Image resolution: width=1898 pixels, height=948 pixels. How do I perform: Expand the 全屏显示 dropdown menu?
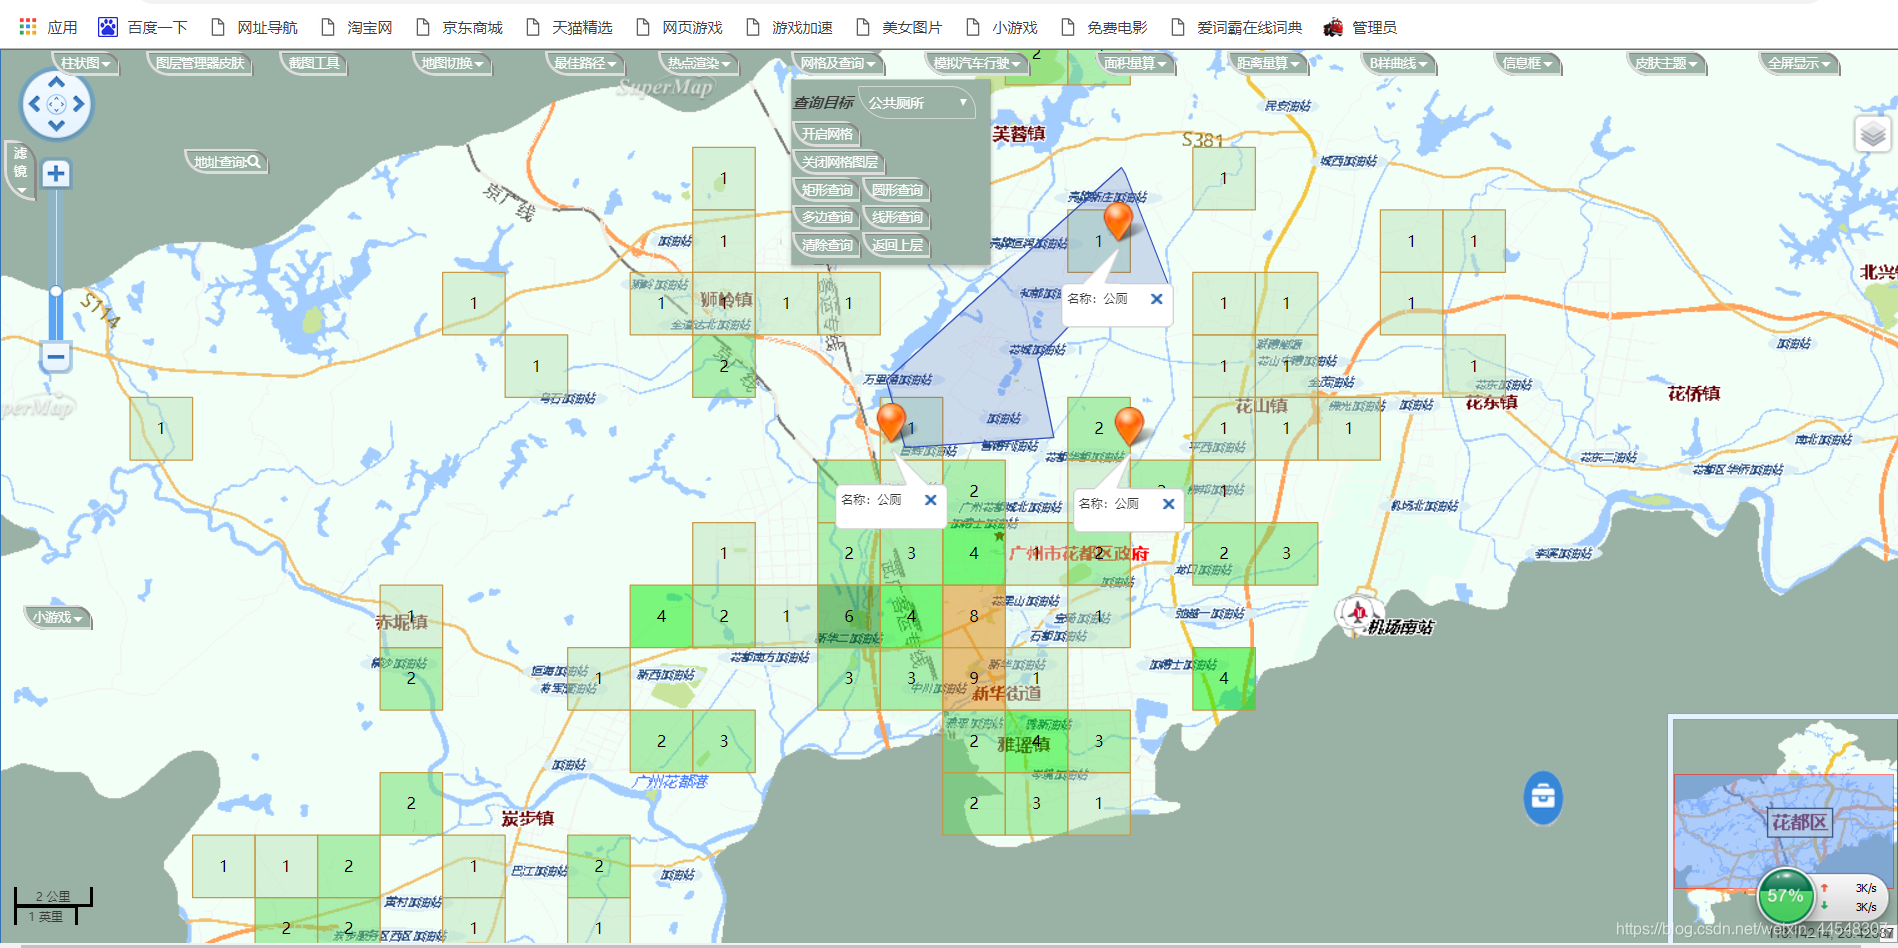click(1799, 63)
